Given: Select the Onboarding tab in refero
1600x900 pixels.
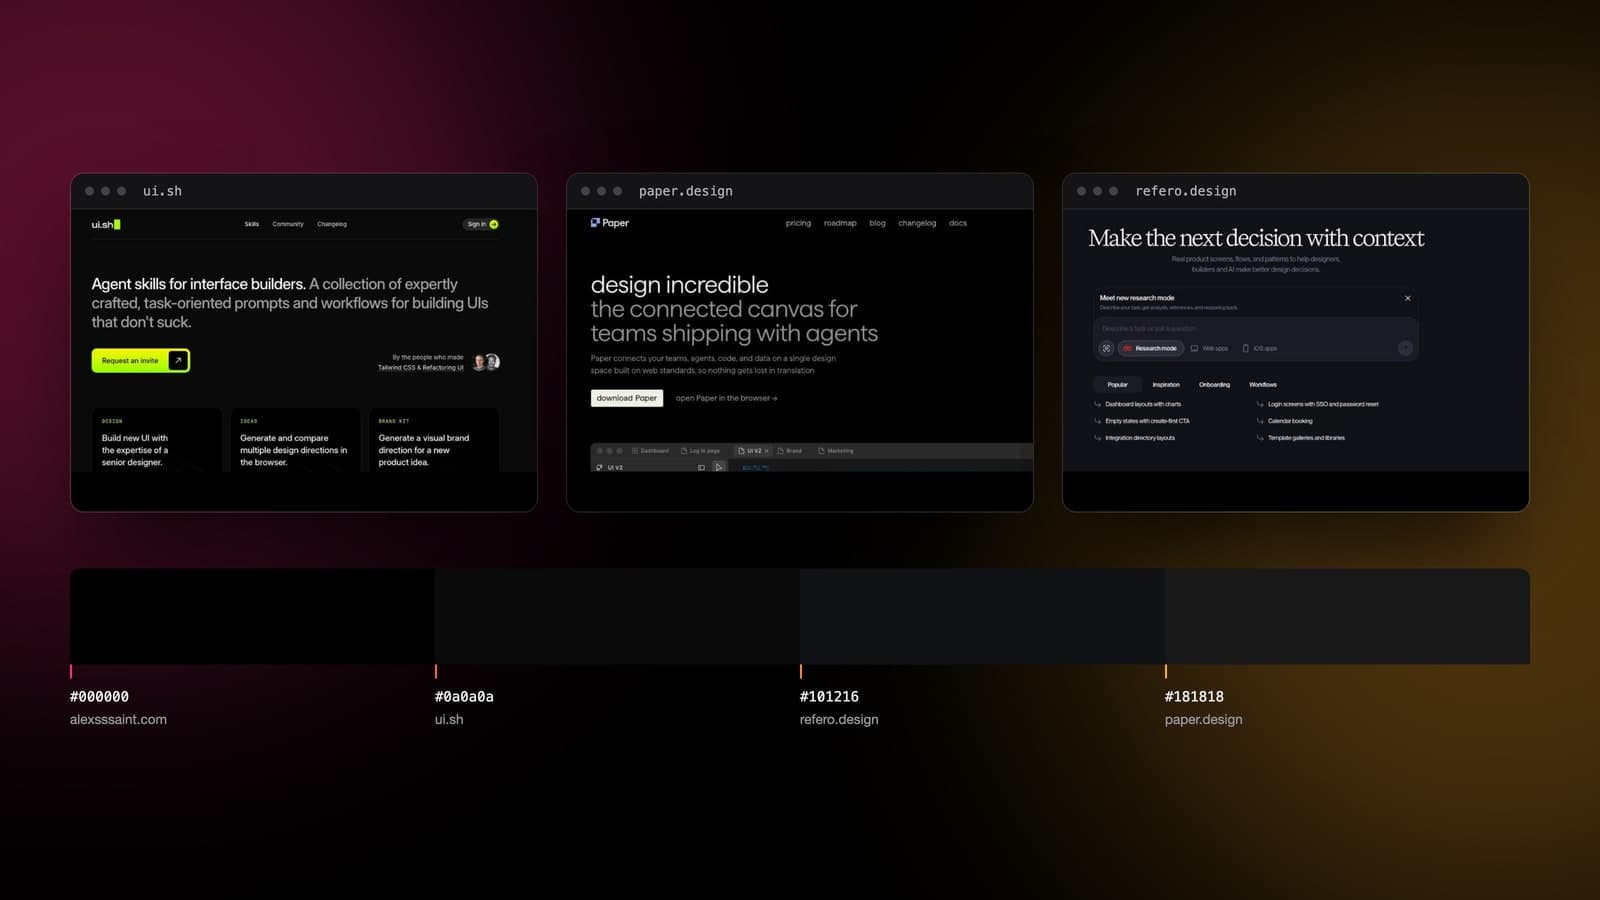Looking at the screenshot, I should [1215, 384].
